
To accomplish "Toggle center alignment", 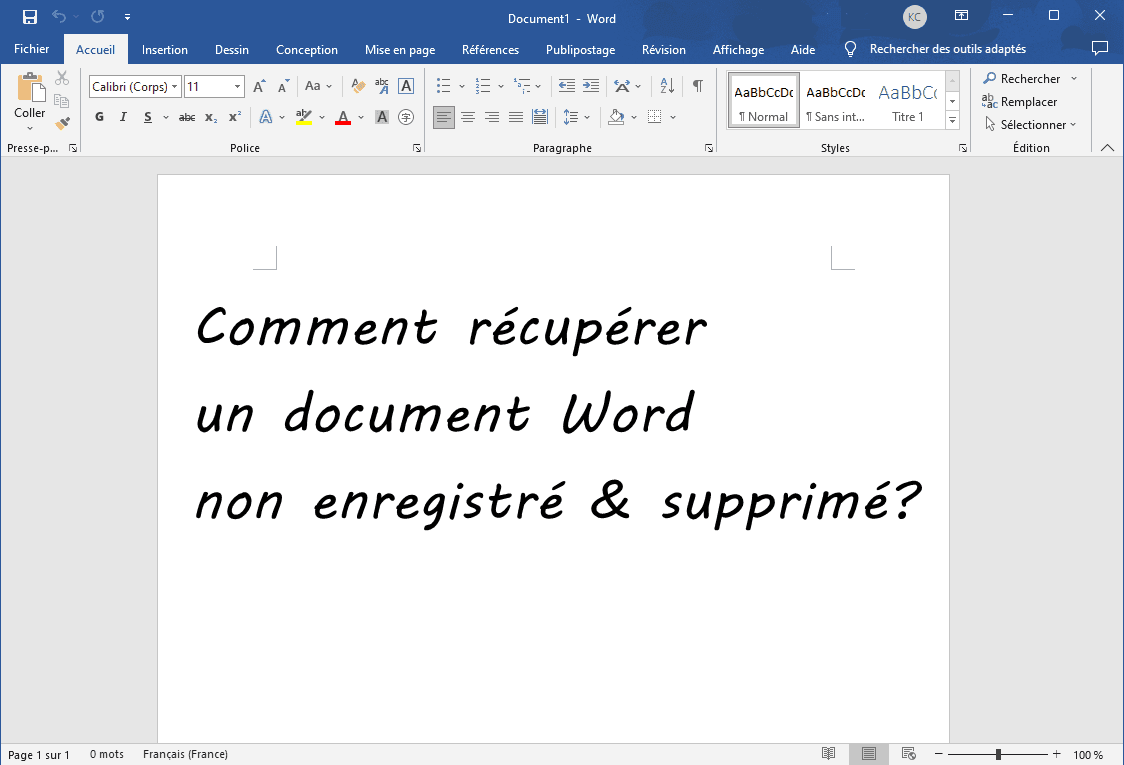I will point(468,117).
